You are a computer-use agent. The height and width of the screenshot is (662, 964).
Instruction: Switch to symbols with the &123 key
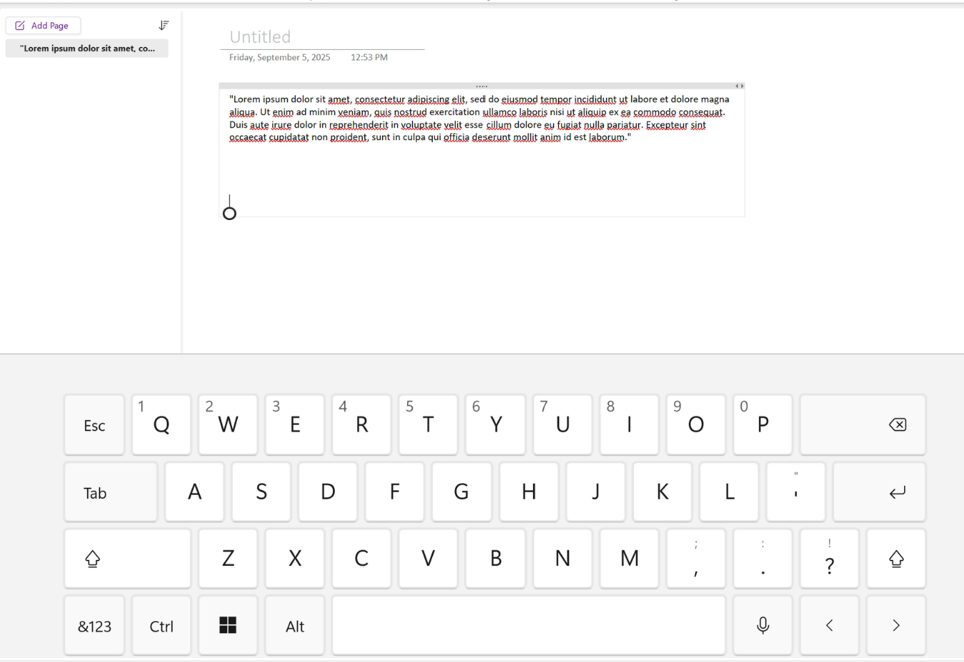(x=94, y=624)
